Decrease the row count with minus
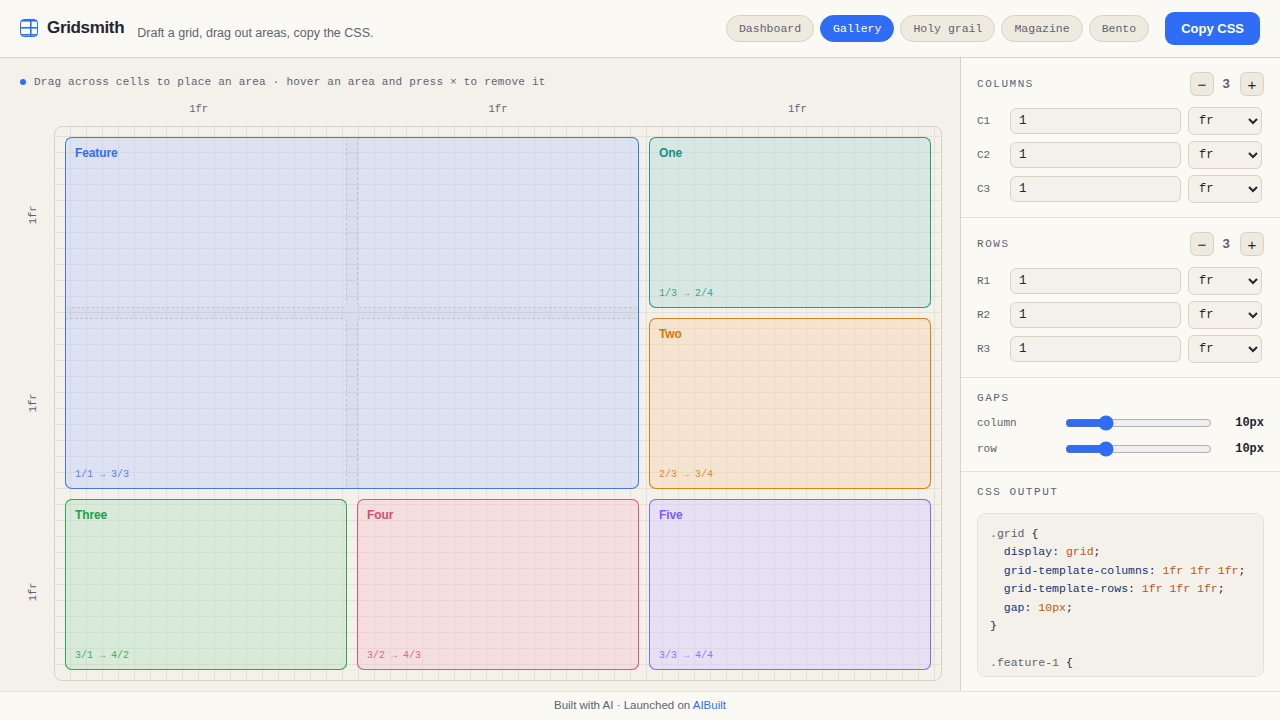The width and height of the screenshot is (1280, 720). [1202, 244]
